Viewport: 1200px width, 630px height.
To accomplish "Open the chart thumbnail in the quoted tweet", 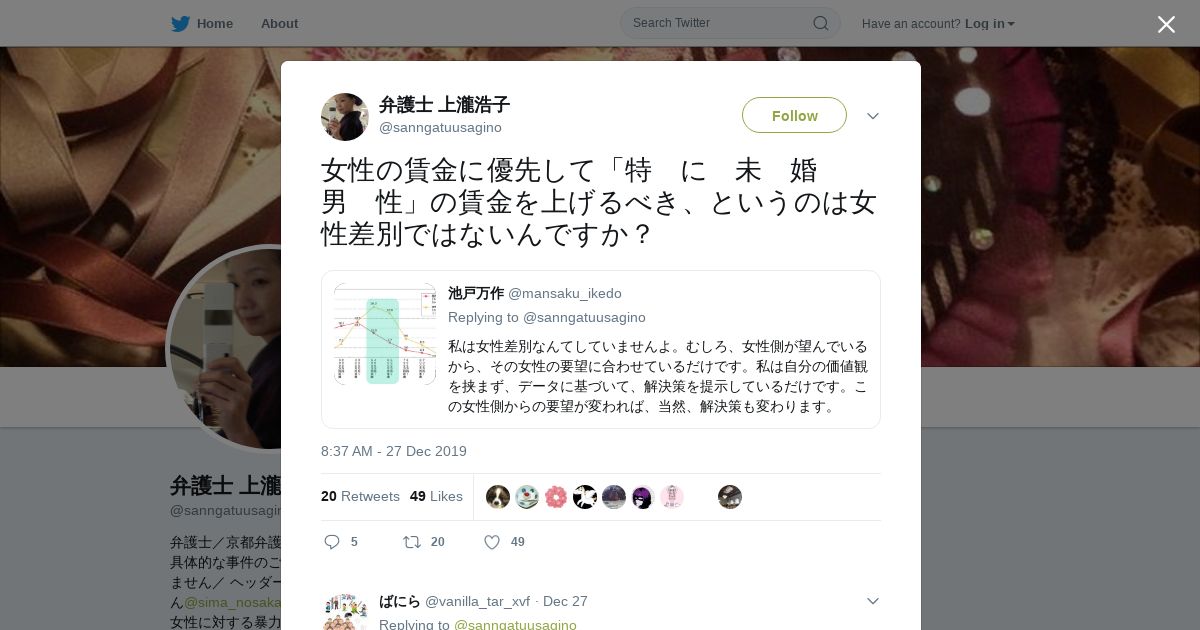I will point(385,334).
